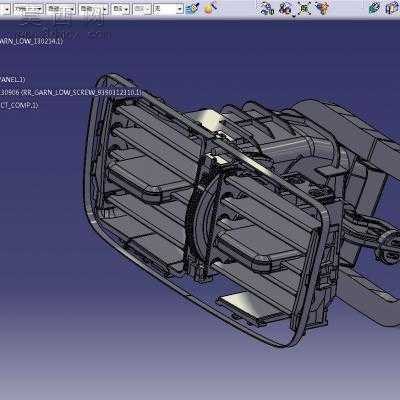Open the fifth combo box before layer field

tap(142, 9)
